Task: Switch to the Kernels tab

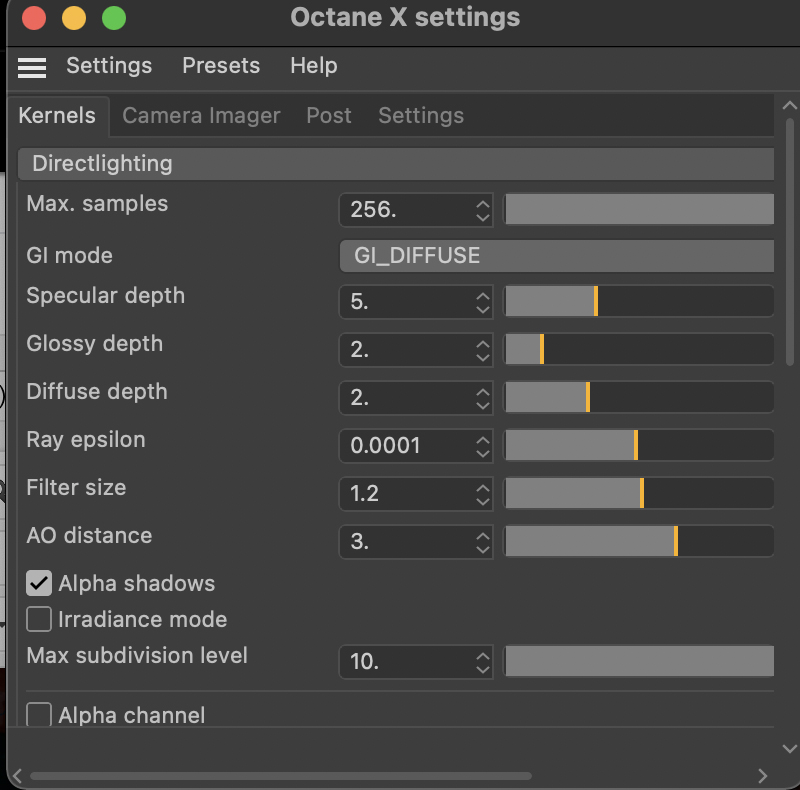Action: click(x=58, y=116)
